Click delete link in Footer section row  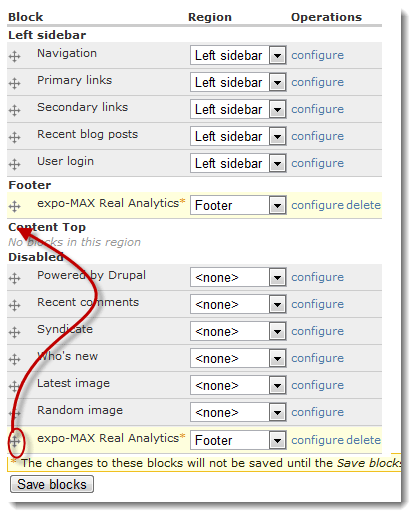(x=363, y=205)
